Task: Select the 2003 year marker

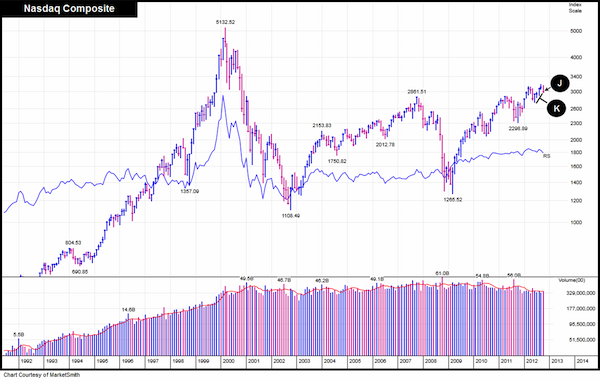Action: point(304,361)
